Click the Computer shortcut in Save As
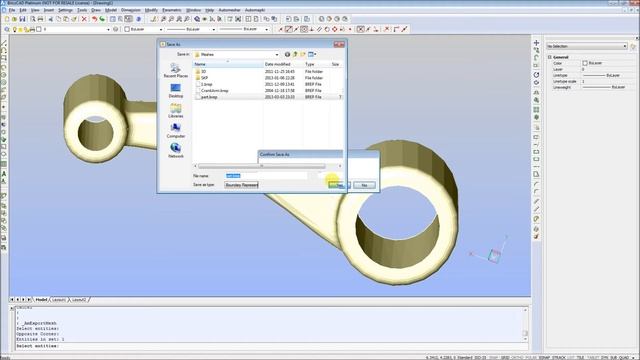 point(176,131)
